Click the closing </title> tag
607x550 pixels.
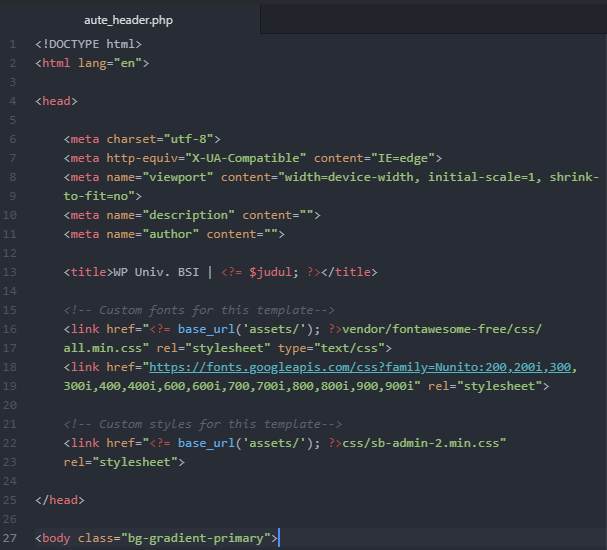click(x=349, y=272)
